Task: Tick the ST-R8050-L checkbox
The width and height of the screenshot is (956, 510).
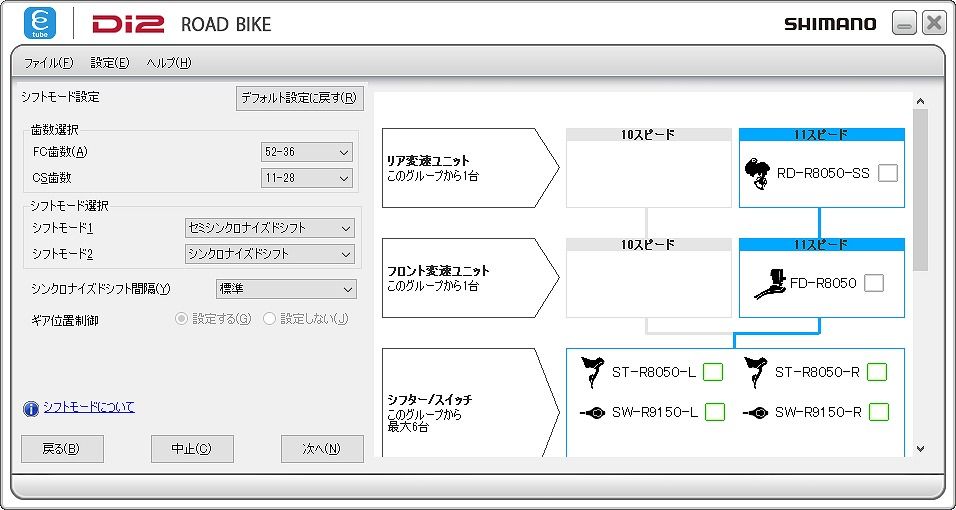Action: pos(713,372)
